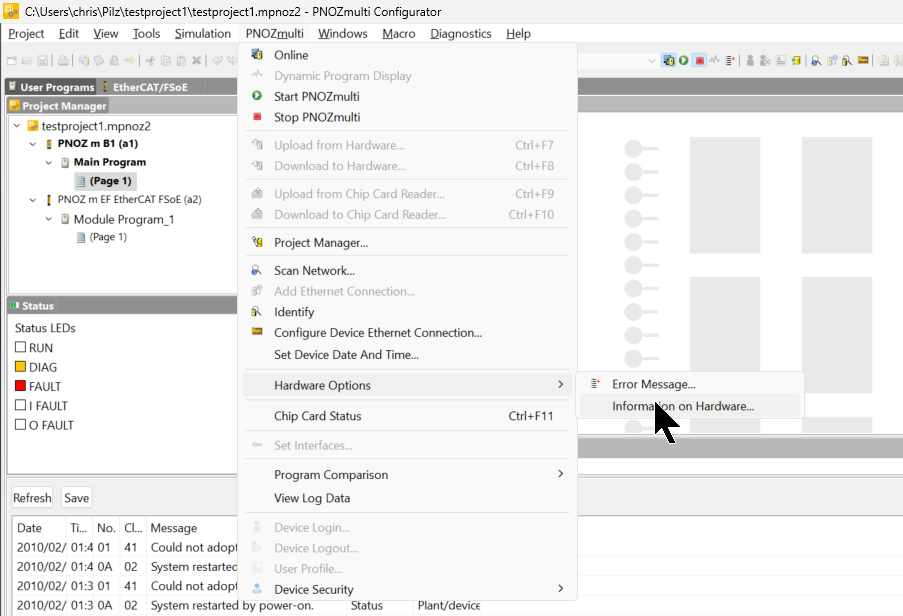The height and width of the screenshot is (616, 903).
Task: Expand the Hardware Options submenu
Action: (x=407, y=385)
